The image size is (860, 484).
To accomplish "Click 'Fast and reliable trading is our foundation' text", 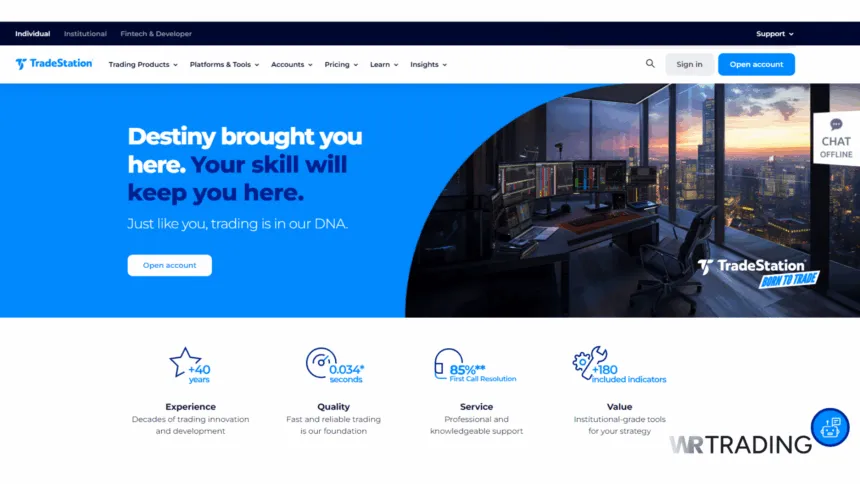I will pyautogui.click(x=333, y=425).
